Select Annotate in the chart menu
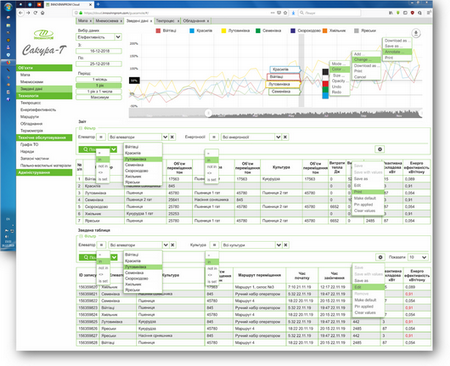The height and width of the screenshot is (366, 450). point(397,52)
